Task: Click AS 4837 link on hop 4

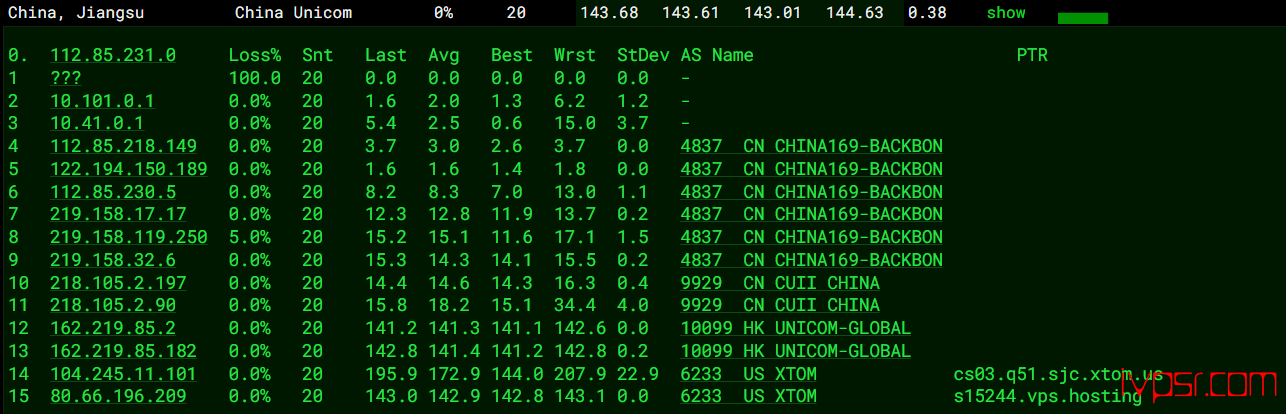Action: pos(812,146)
